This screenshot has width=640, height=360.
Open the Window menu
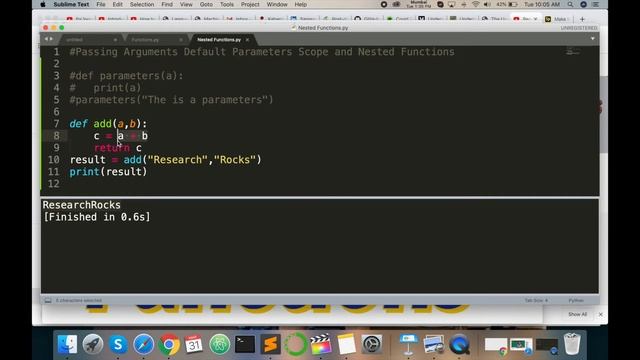[x=277, y=4]
